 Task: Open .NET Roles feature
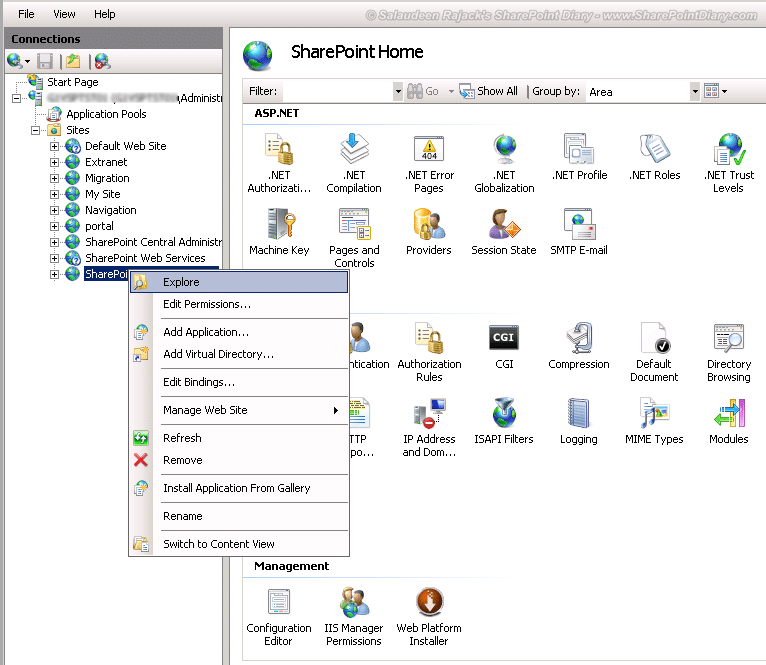655,157
